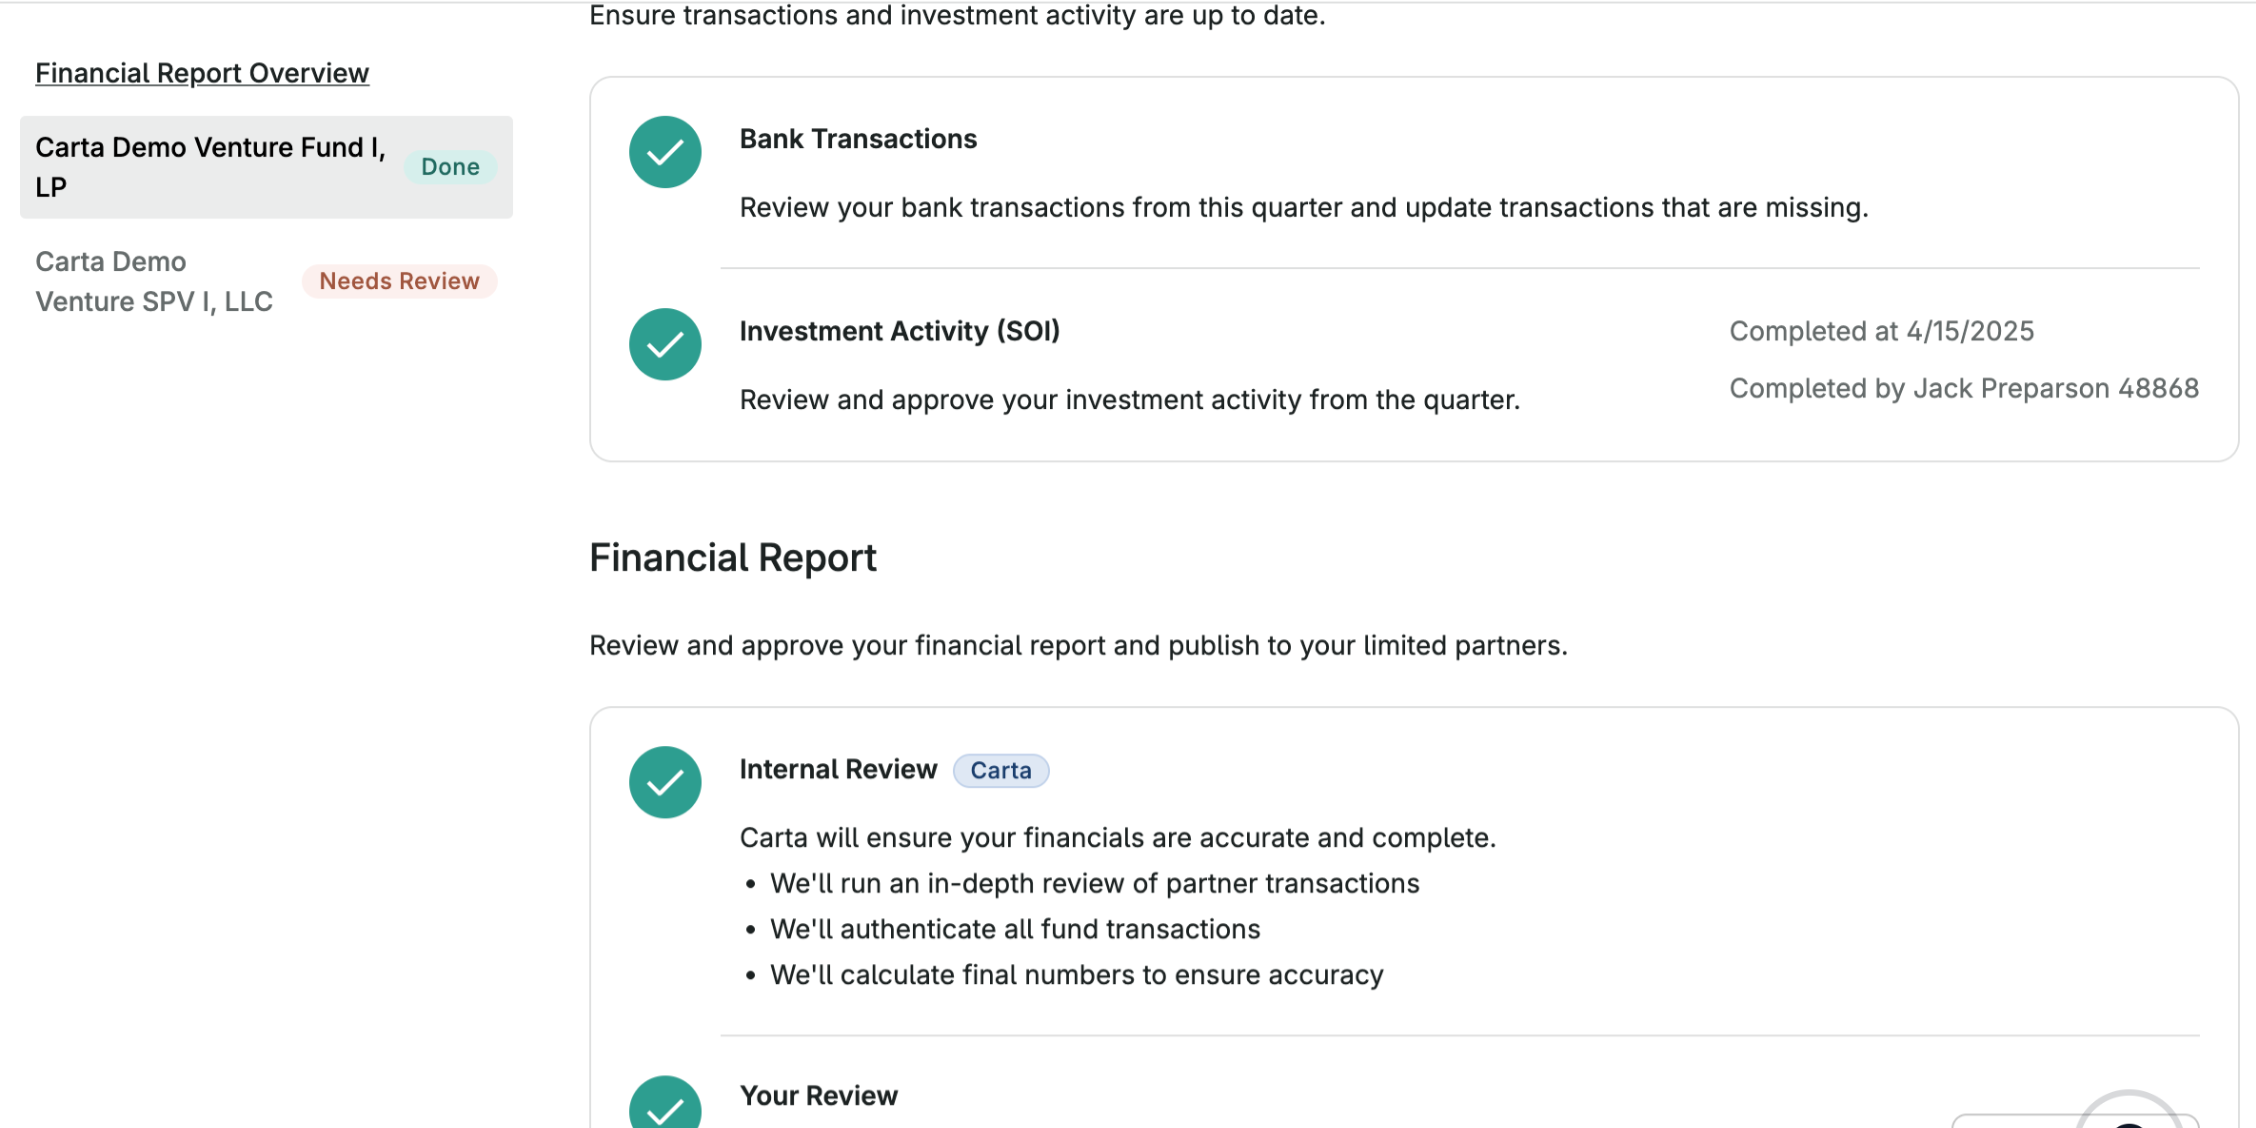
Task: Click the Carta badge next to Internal Review
Action: (1001, 770)
